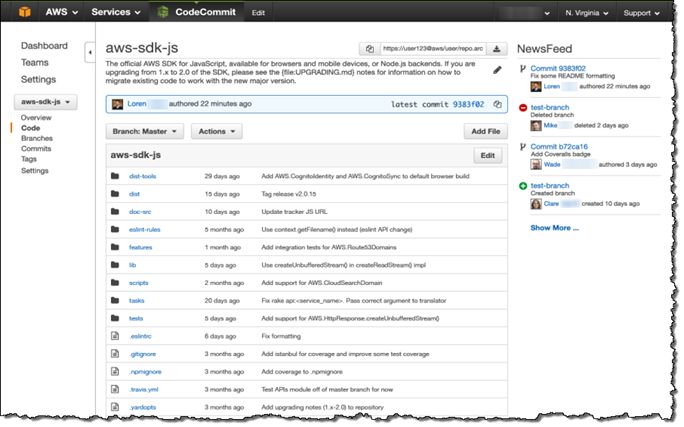Image resolution: width=684 pixels, height=427 pixels.
Task: Go to Dashboard in sidebar
Action: 44,46
